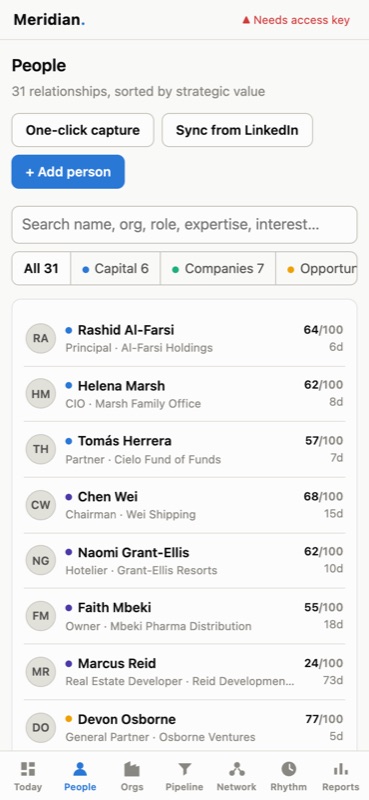Click Sync from LinkedIn button
Screen dimensions: 369x800
click(x=237, y=130)
